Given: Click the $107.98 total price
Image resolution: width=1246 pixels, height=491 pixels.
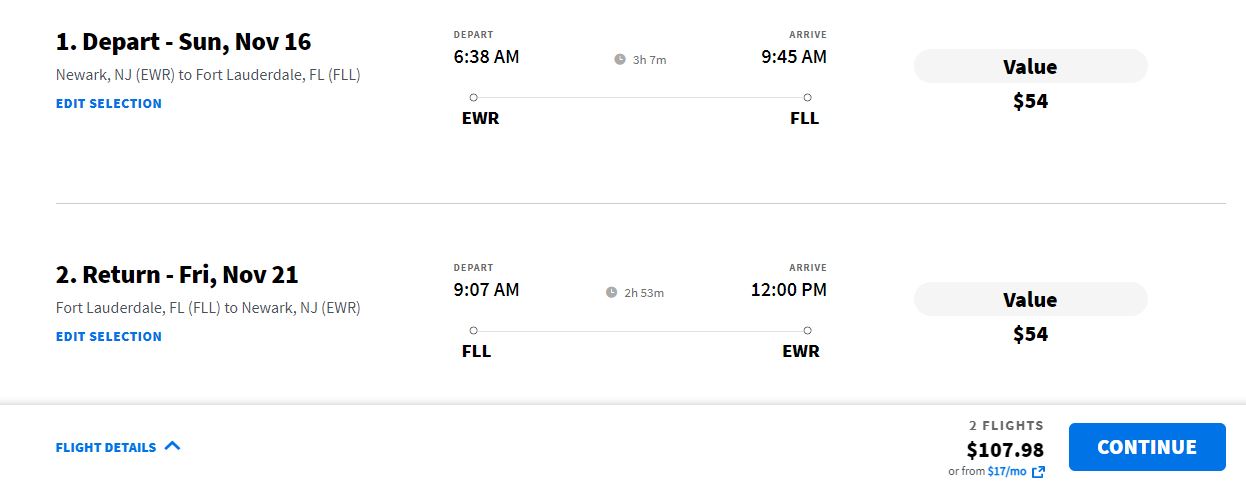Looking at the screenshot, I should click(1005, 450).
